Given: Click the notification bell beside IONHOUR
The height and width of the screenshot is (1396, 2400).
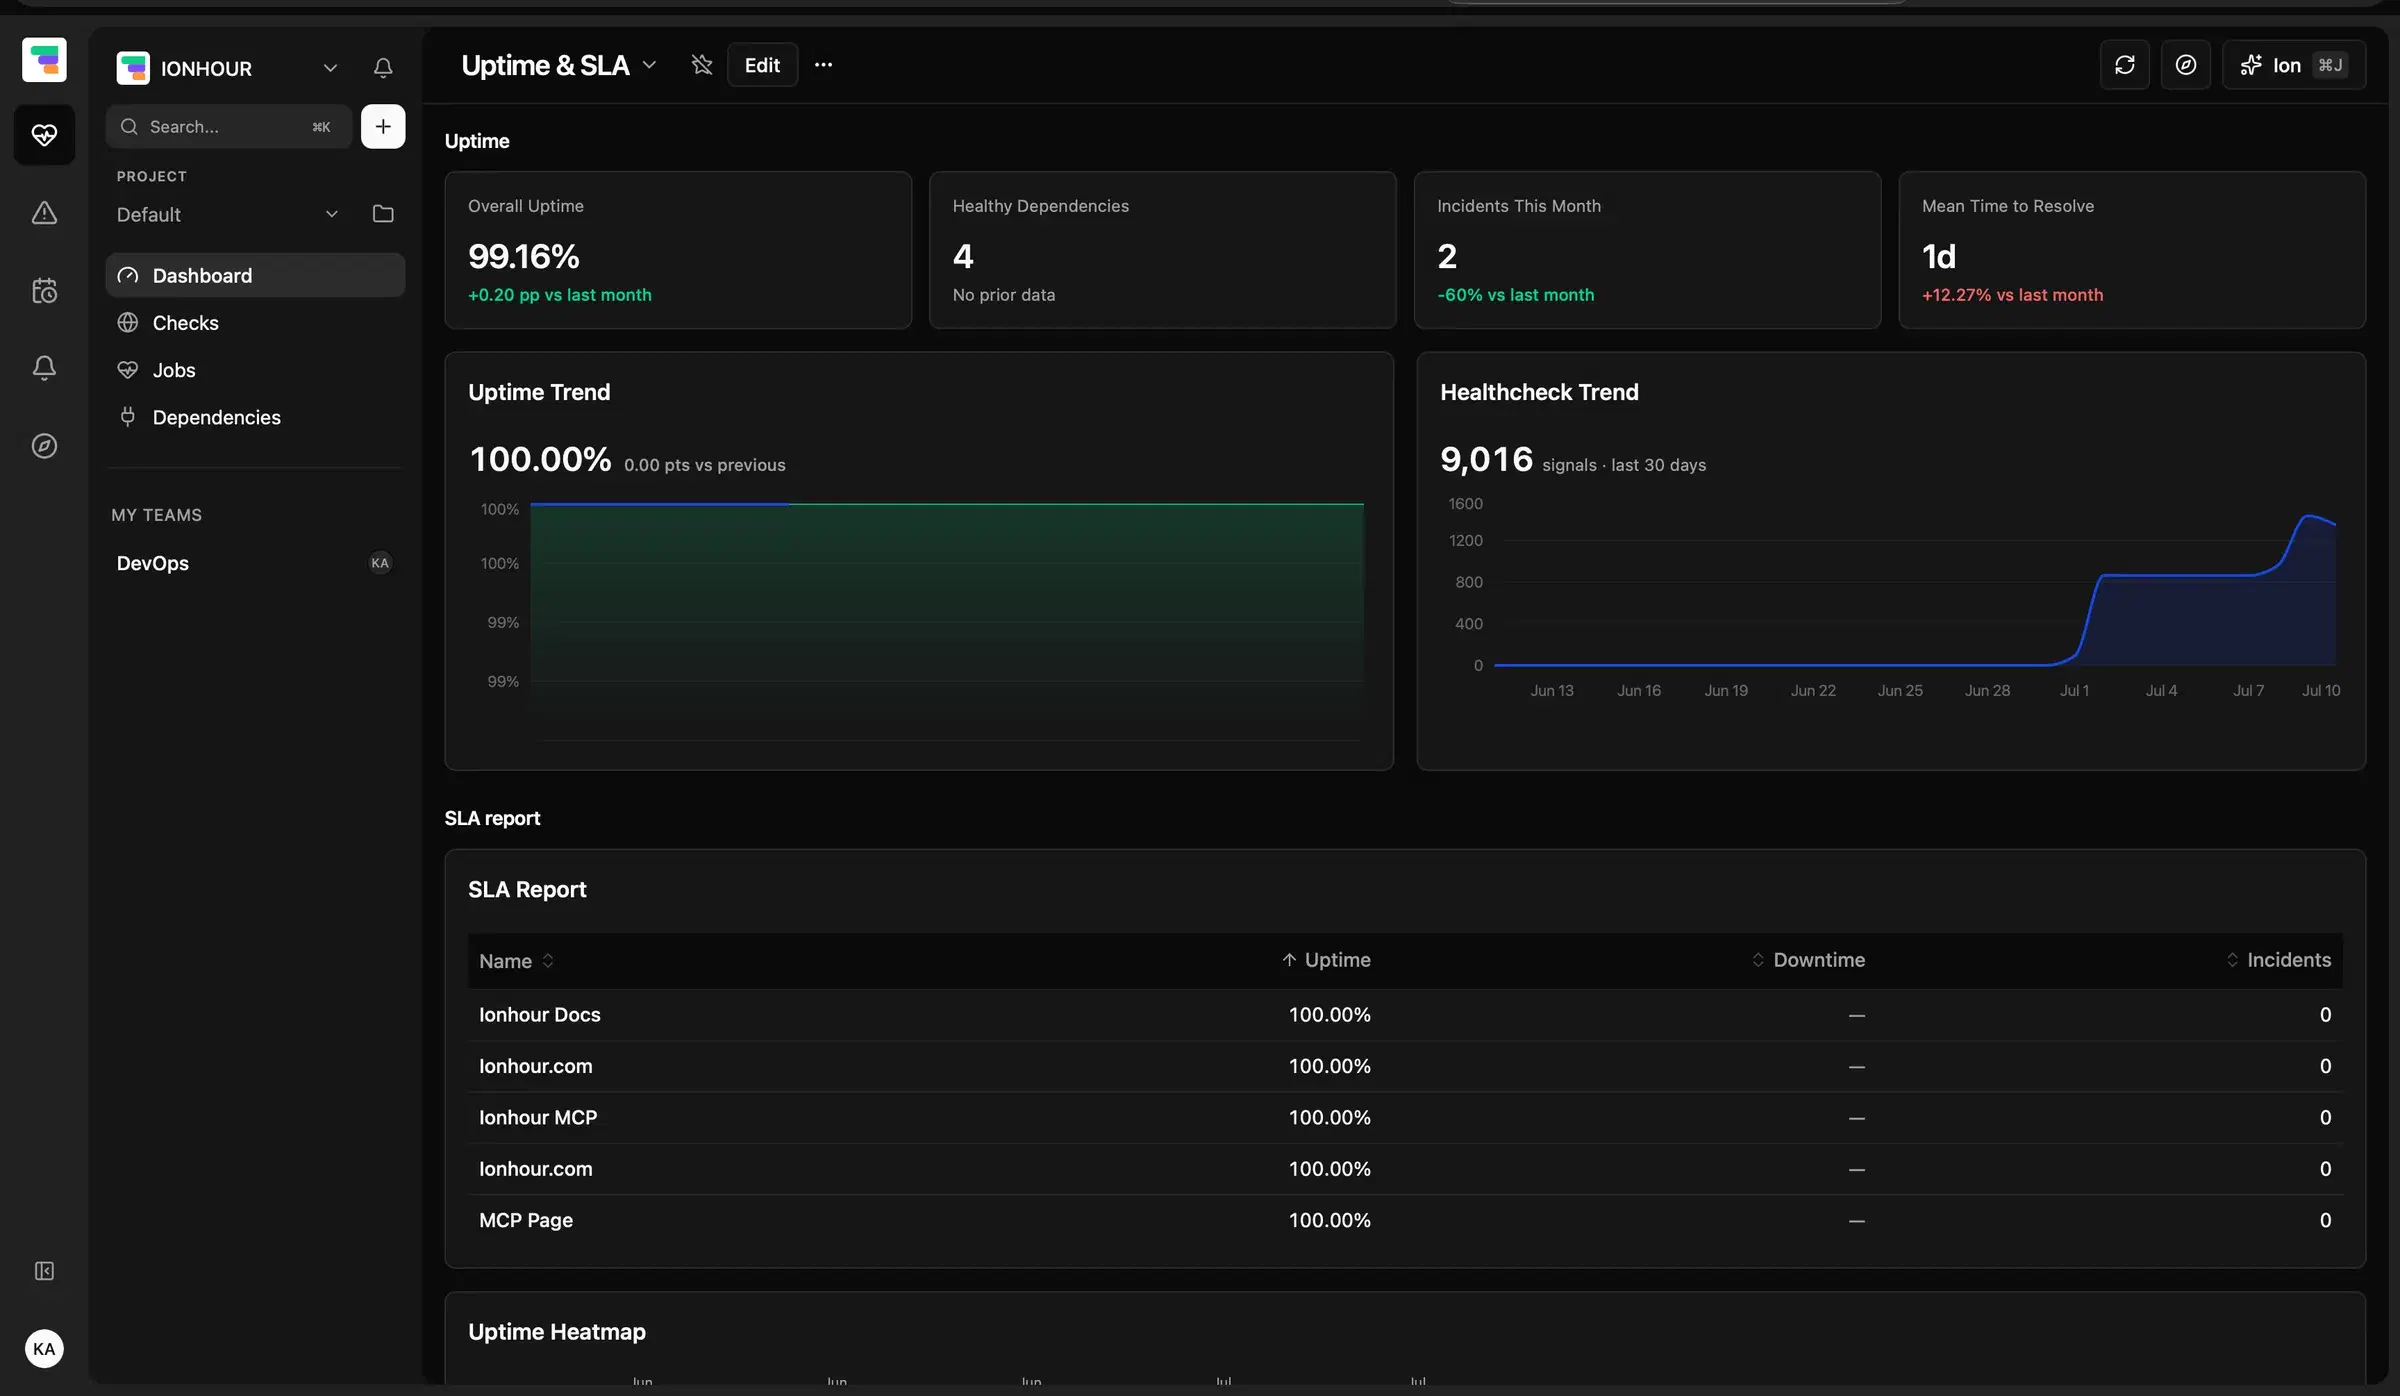Looking at the screenshot, I should [x=383, y=68].
